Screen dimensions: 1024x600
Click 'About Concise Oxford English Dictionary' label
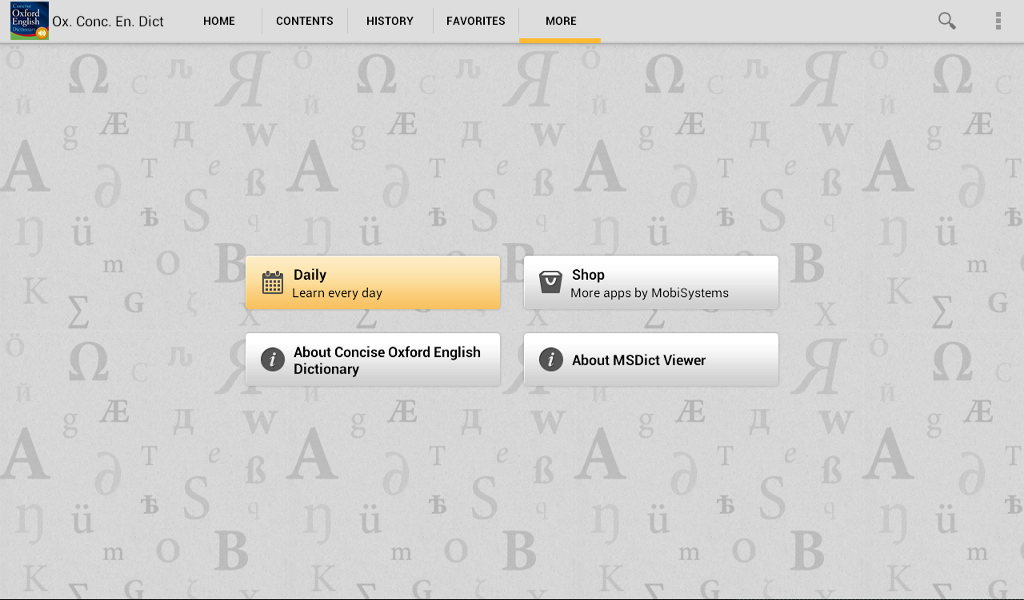[387, 360]
